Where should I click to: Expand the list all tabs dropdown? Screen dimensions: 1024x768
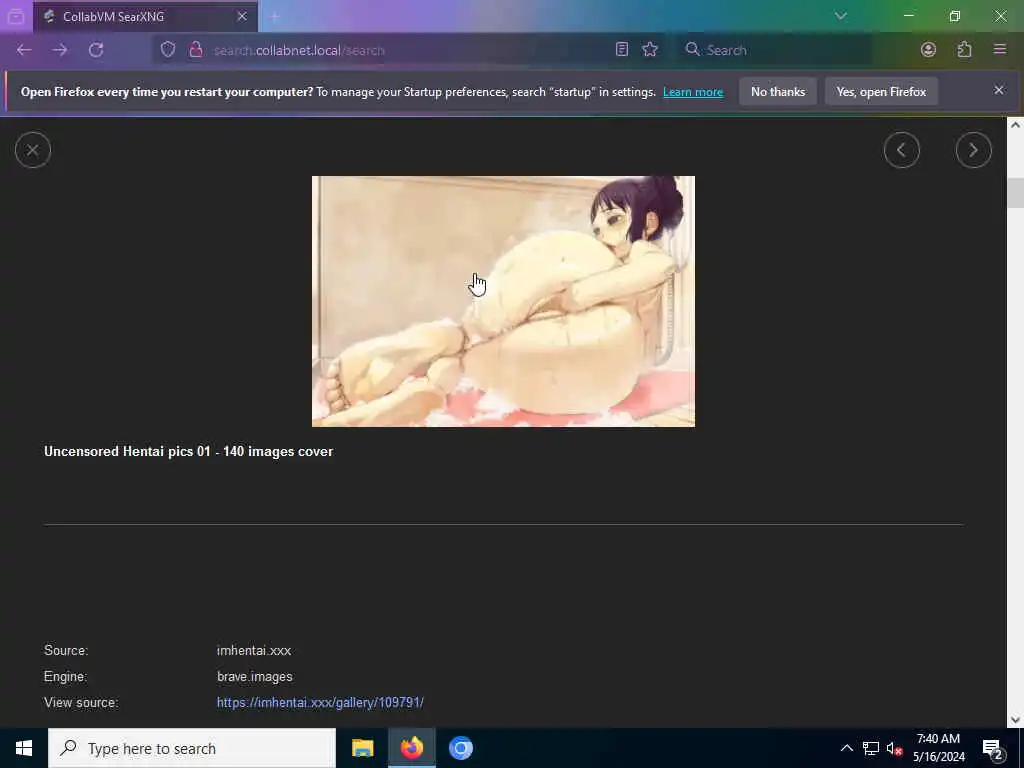[840, 16]
